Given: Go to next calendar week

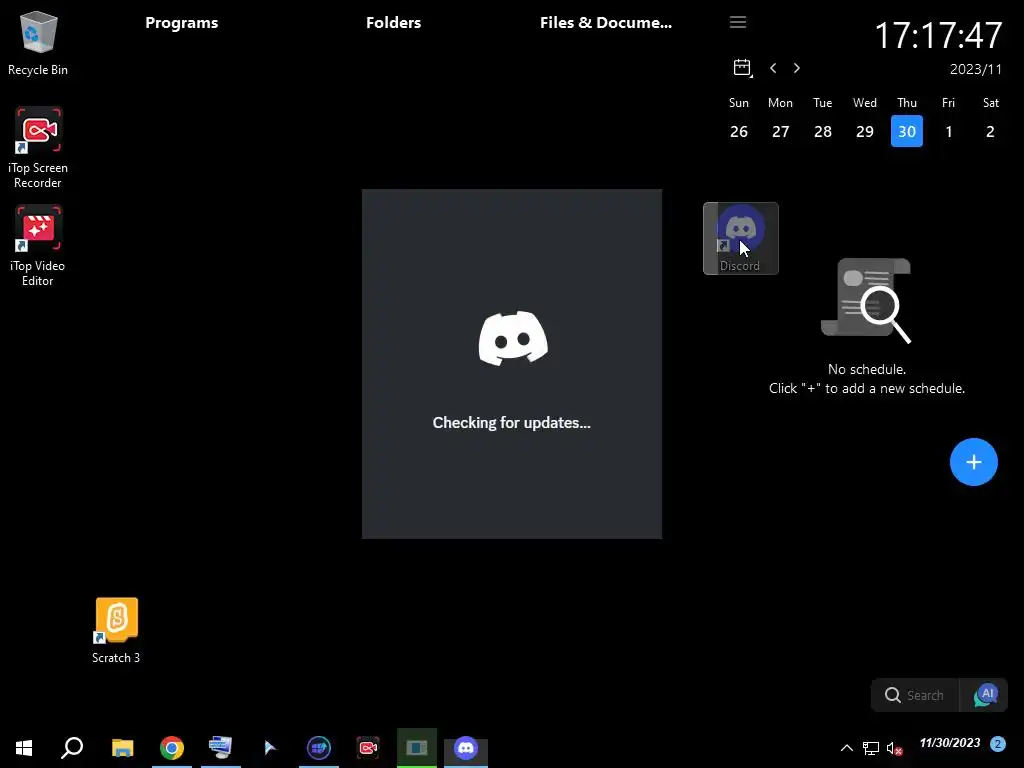Looking at the screenshot, I should tap(797, 68).
